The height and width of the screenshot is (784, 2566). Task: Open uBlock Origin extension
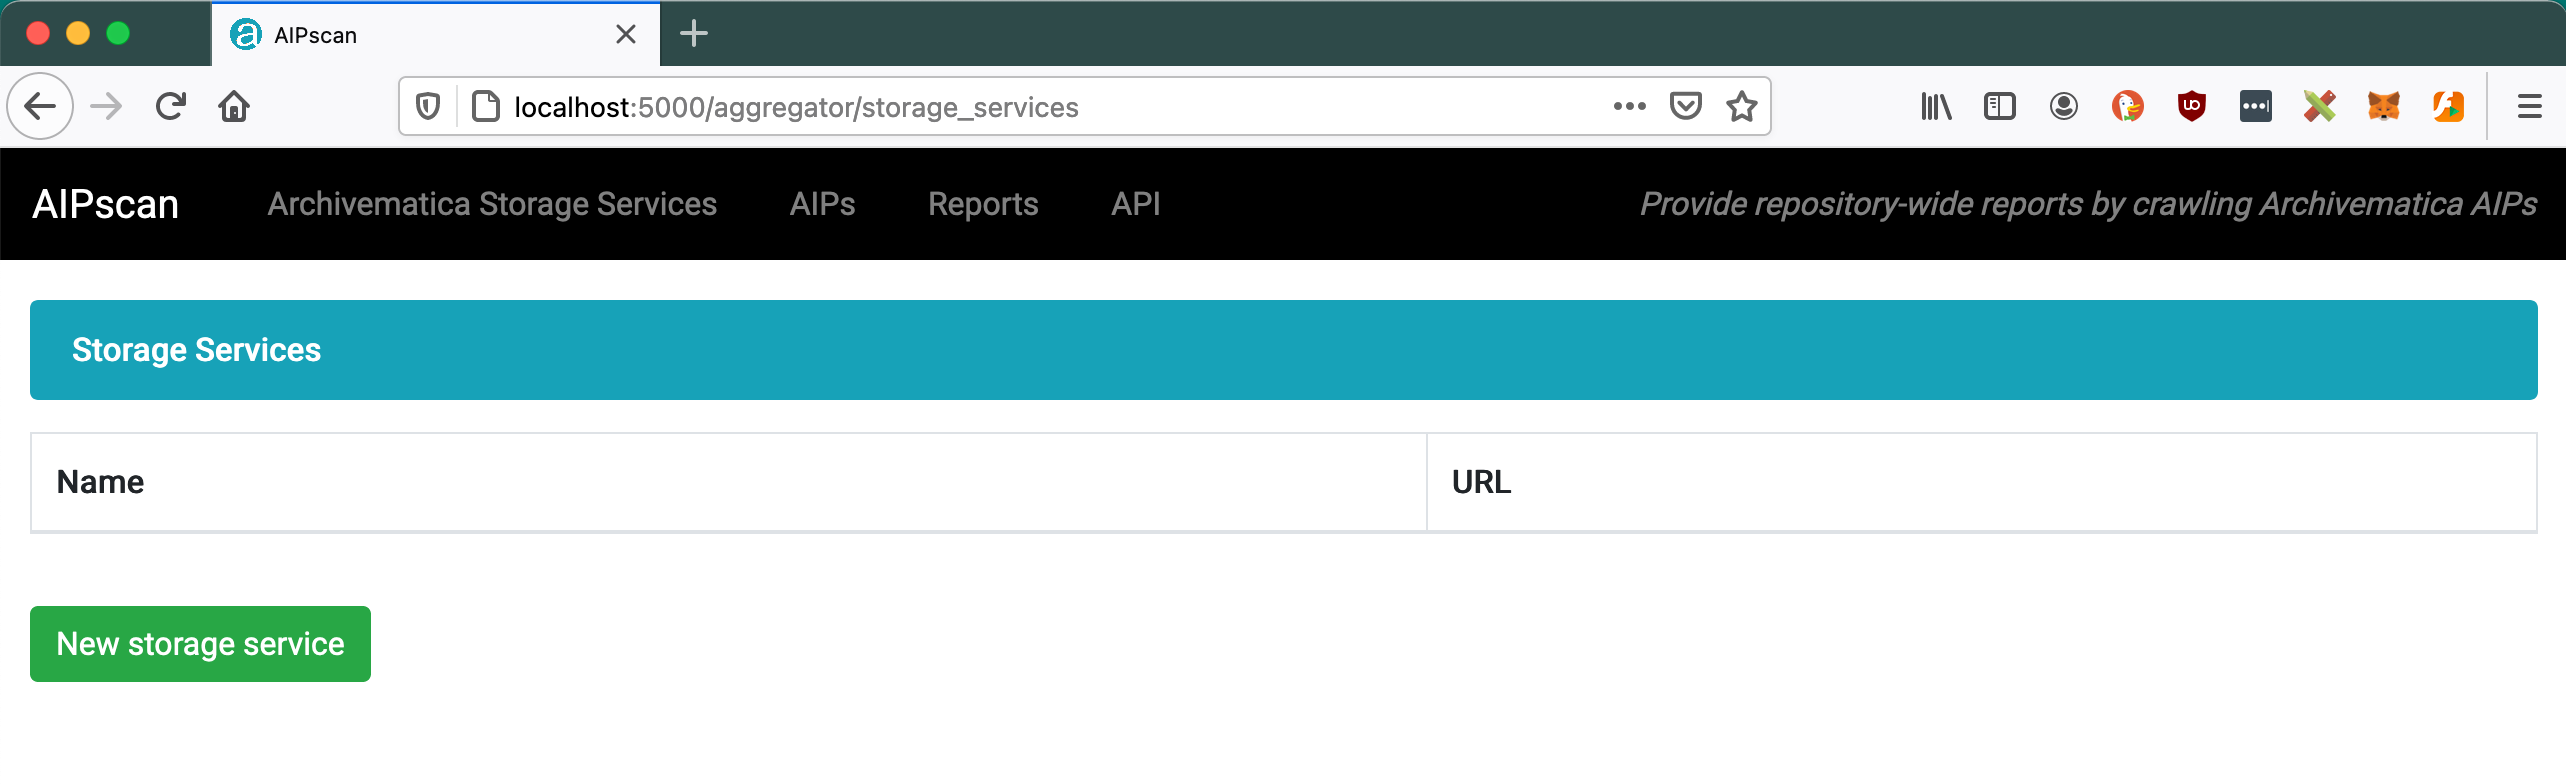(x=2192, y=106)
